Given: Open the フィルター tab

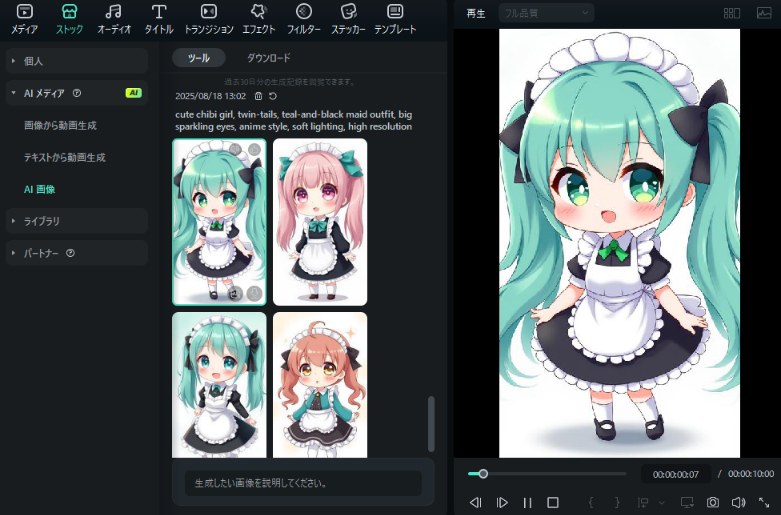Looking at the screenshot, I should pyautogui.click(x=303, y=19).
